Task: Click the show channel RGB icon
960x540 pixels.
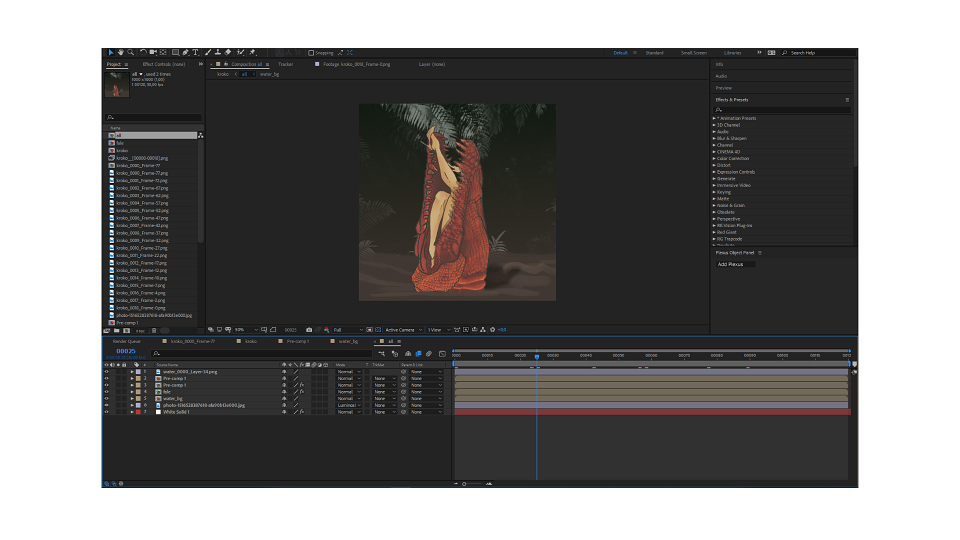Action: point(326,329)
